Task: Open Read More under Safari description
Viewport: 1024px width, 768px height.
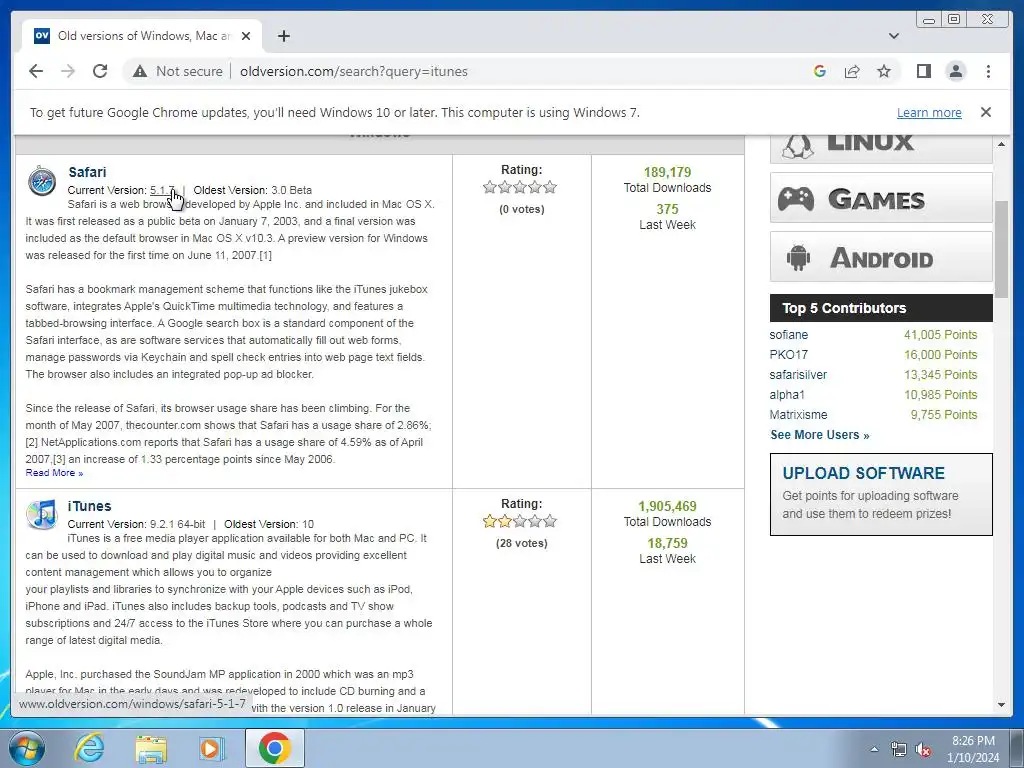Action: click(54, 473)
